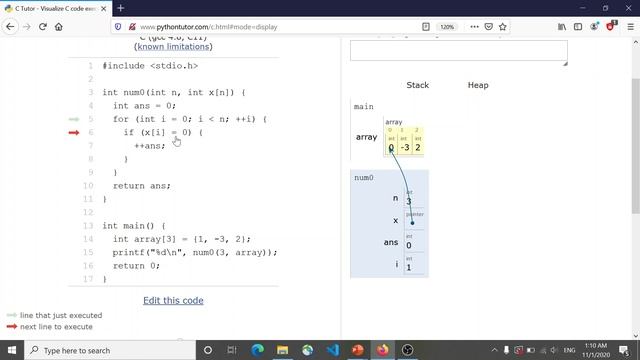The width and height of the screenshot is (640, 360).
Task: Open the Edit this code link
Action: pyautogui.click(x=173, y=300)
